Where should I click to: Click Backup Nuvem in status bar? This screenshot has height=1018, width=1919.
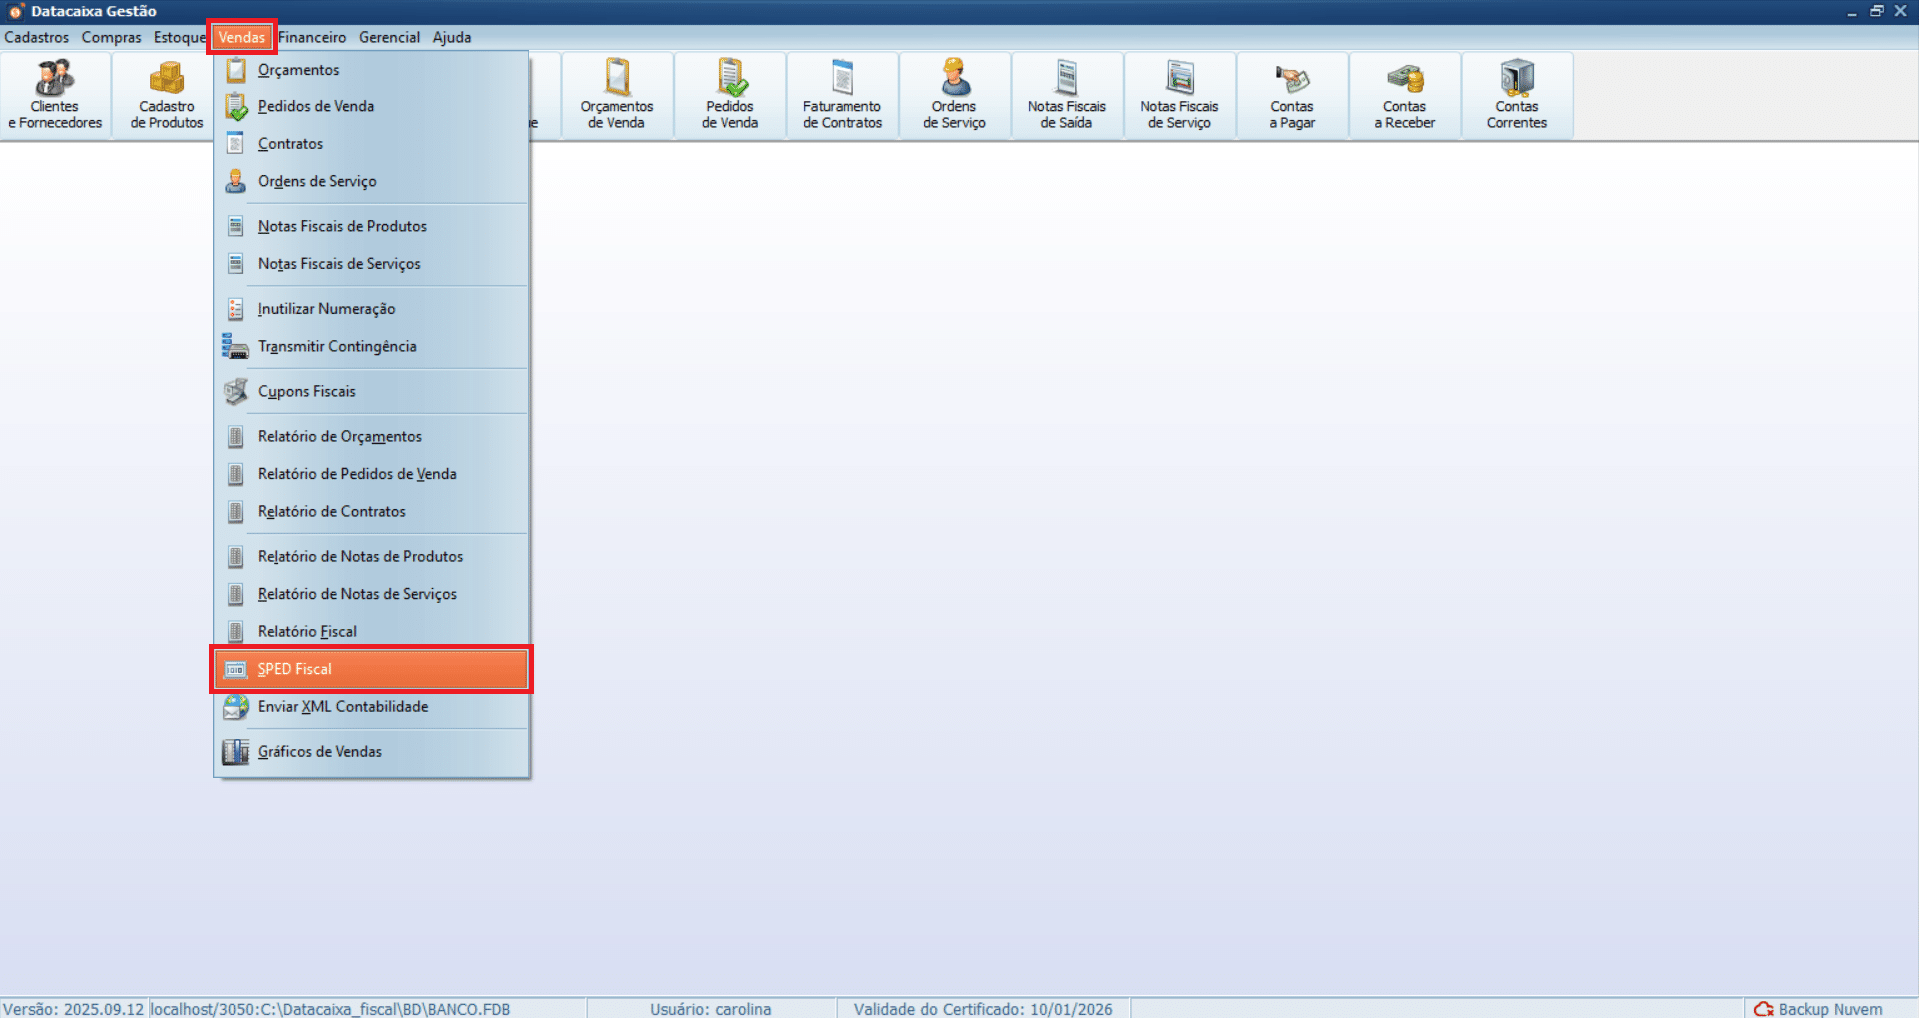(1819, 1009)
